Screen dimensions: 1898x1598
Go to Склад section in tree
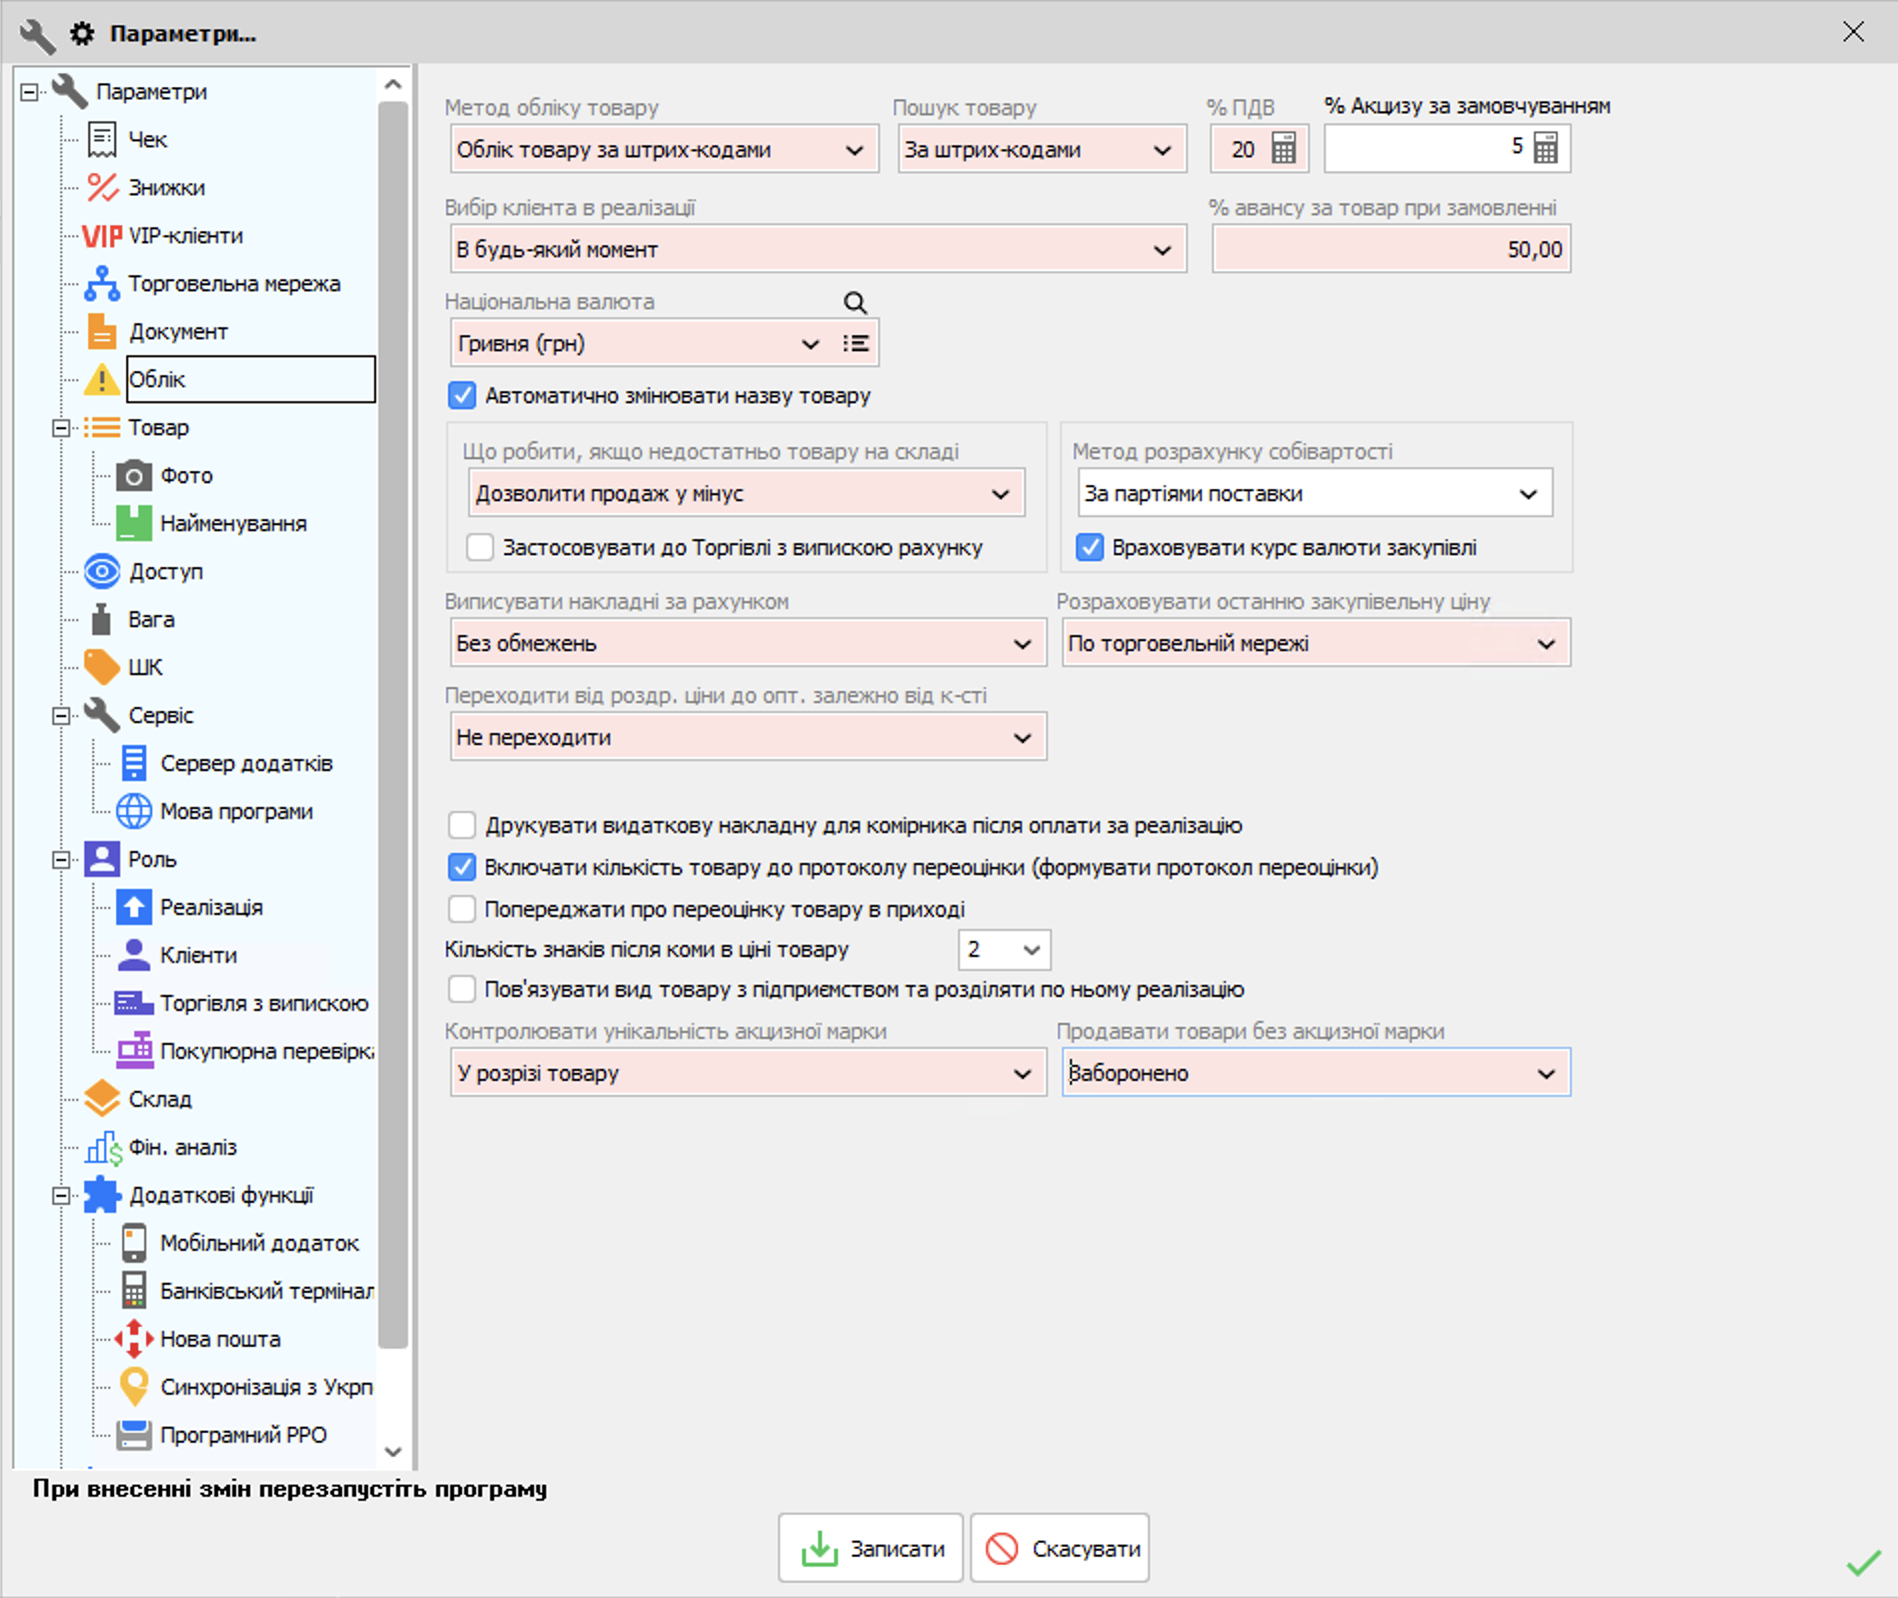tap(160, 1099)
